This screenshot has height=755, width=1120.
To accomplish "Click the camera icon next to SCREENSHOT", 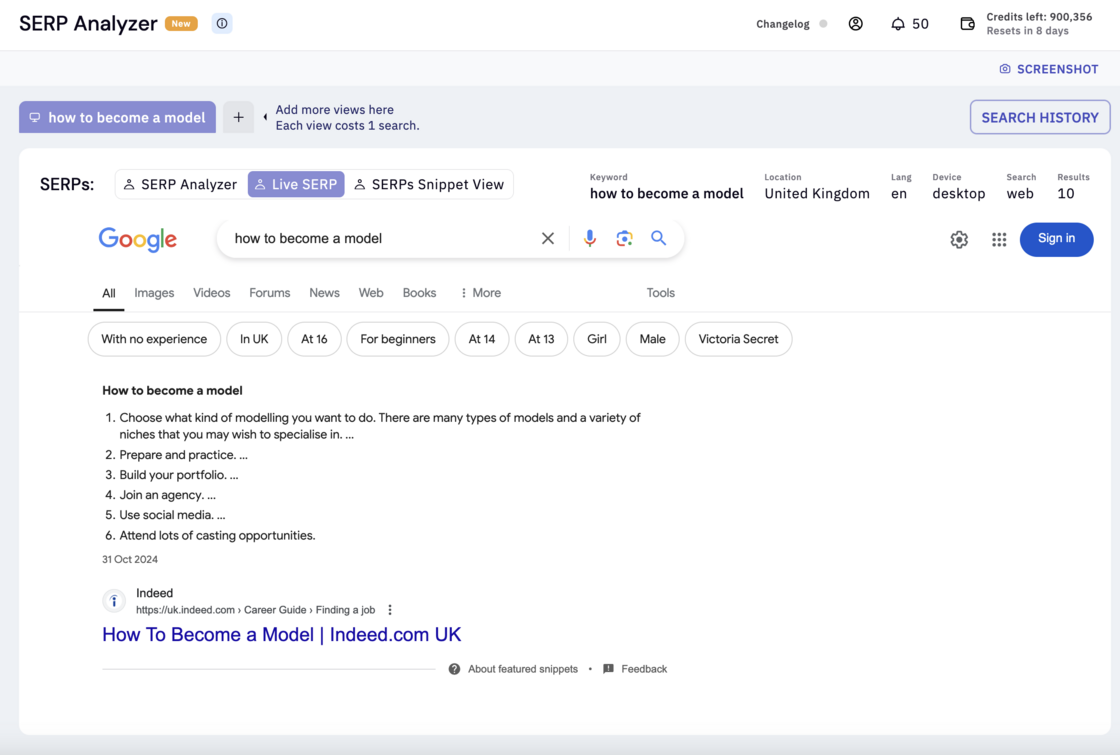I will (1005, 69).
